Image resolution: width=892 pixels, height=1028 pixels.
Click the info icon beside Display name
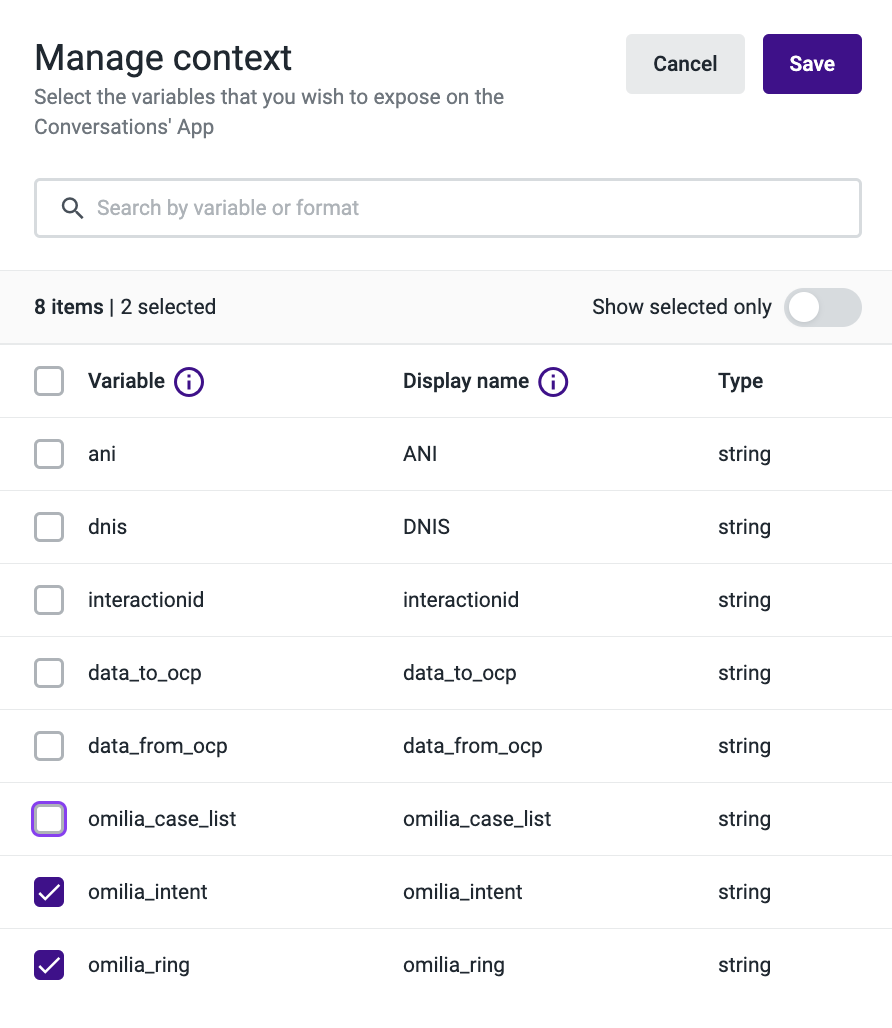pyautogui.click(x=553, y=382)
